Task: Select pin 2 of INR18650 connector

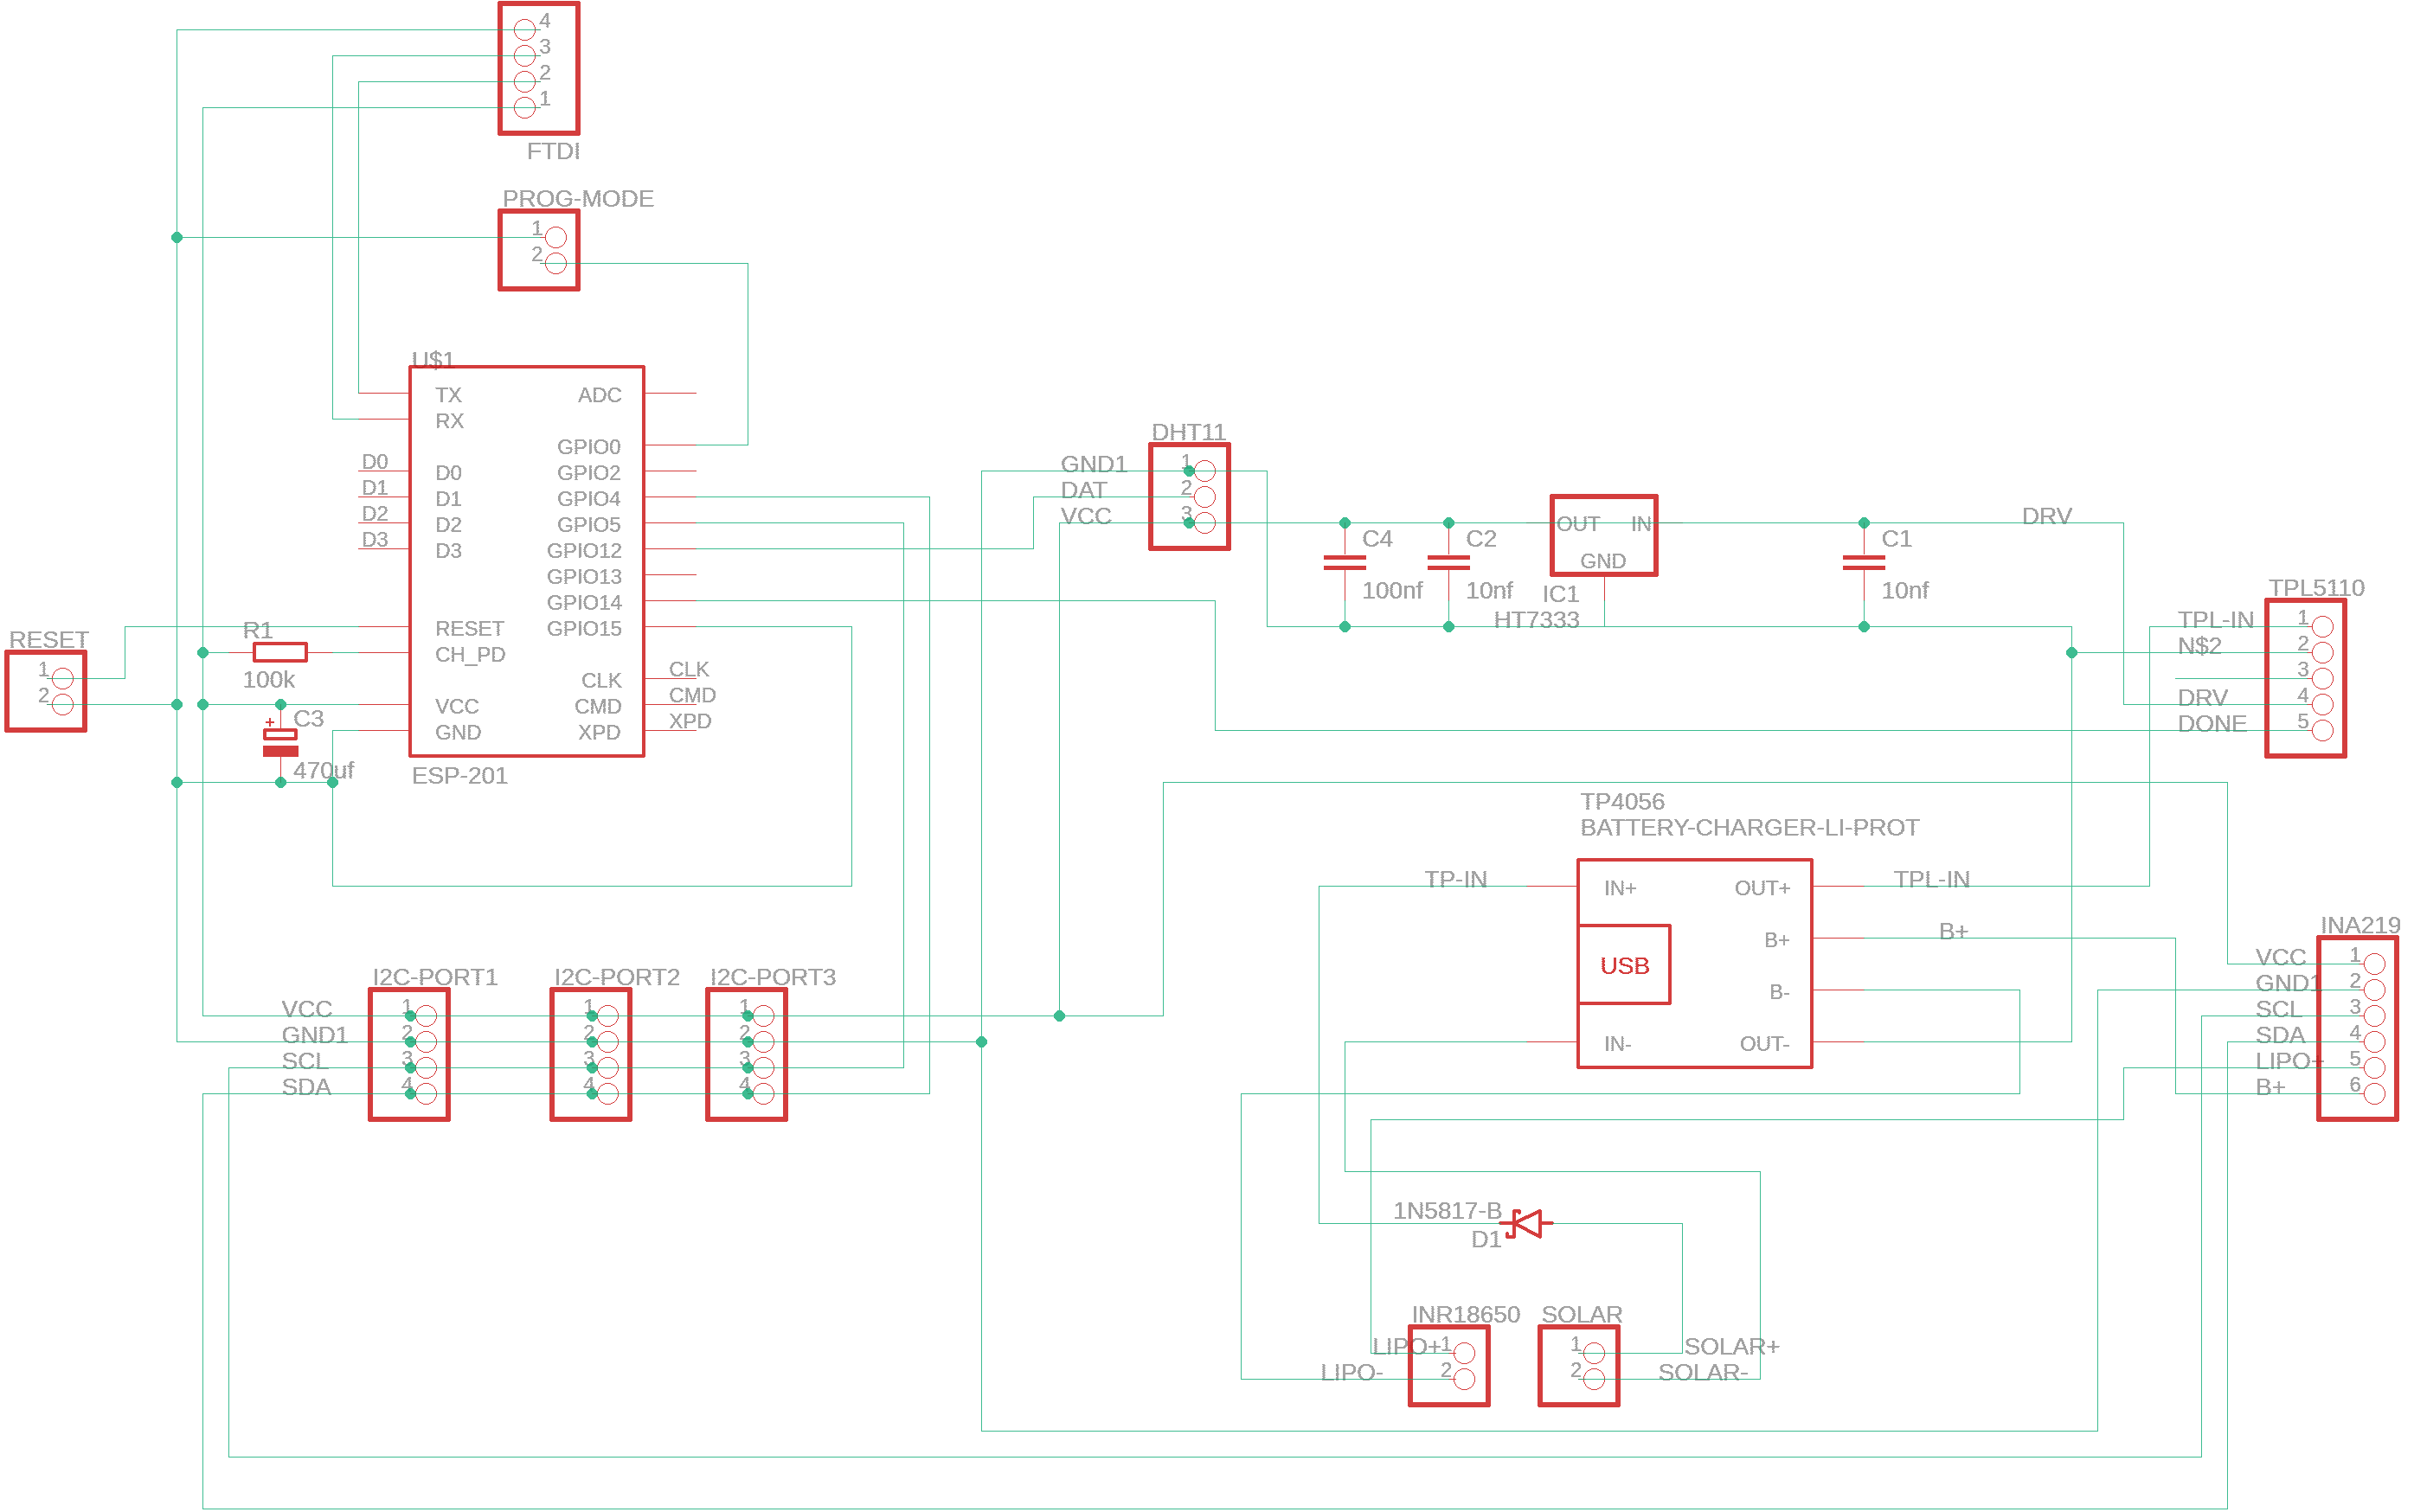Action: (x=1464, y=1379)
